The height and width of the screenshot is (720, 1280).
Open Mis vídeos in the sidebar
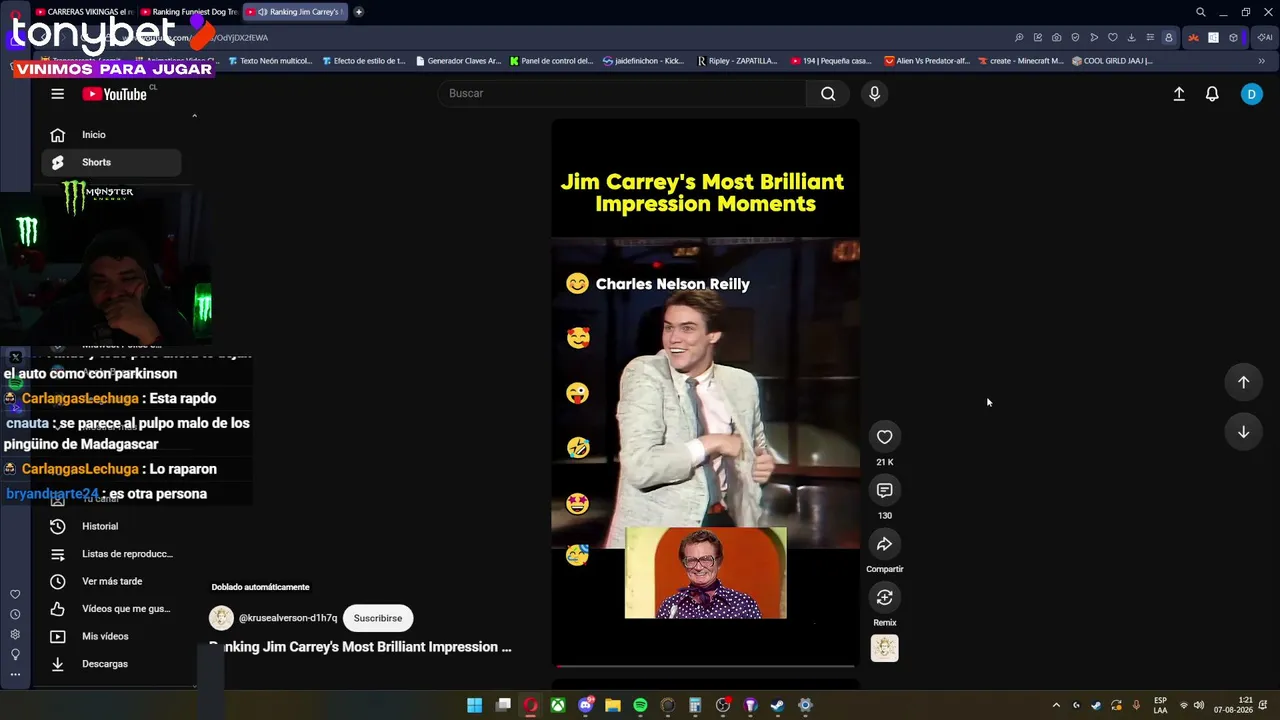click(111, 636)
